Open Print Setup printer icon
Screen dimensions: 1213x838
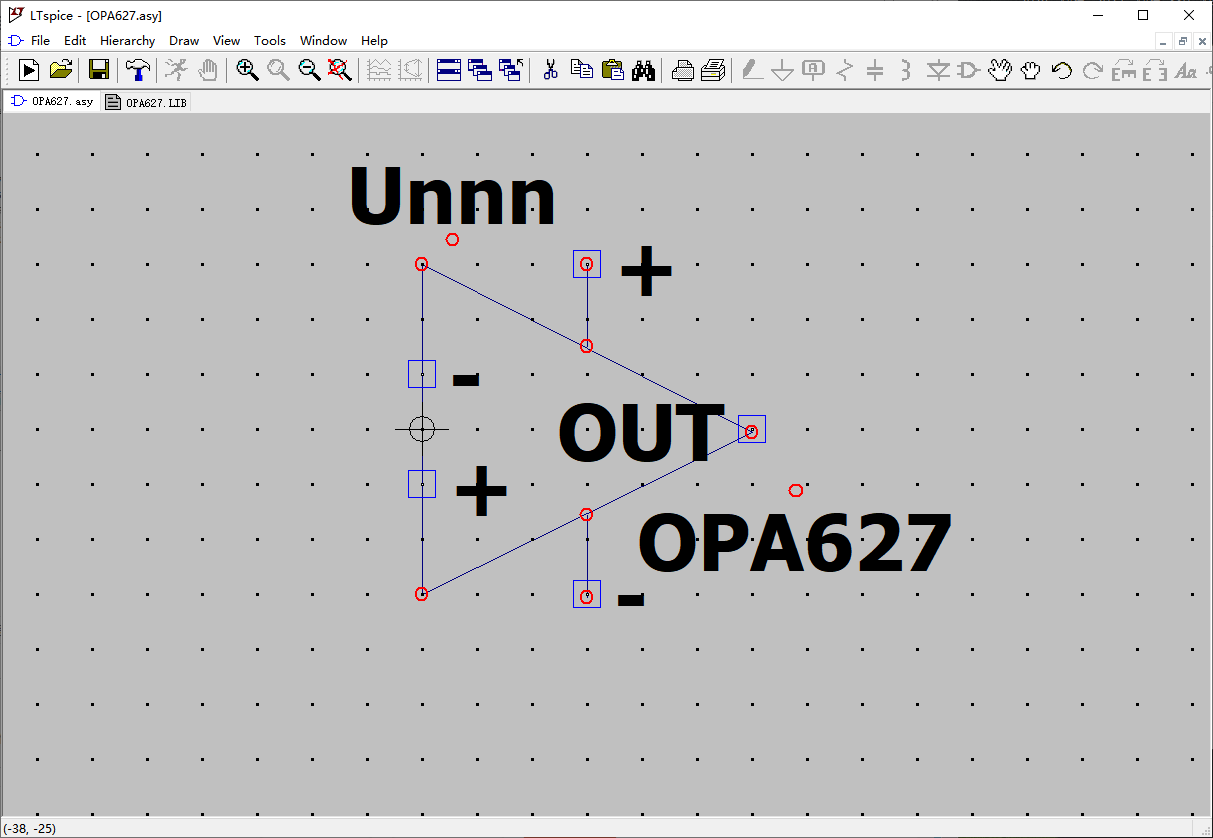683,70
